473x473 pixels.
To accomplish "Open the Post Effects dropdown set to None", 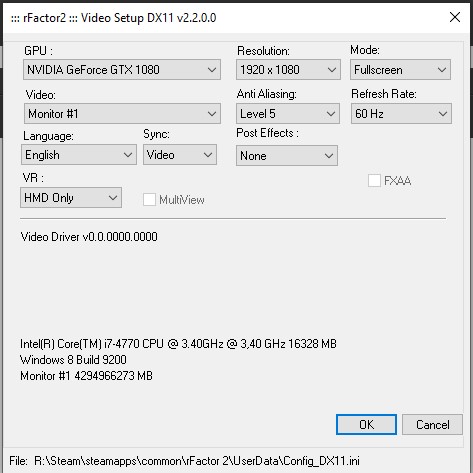I will click(x=287, y=156).
